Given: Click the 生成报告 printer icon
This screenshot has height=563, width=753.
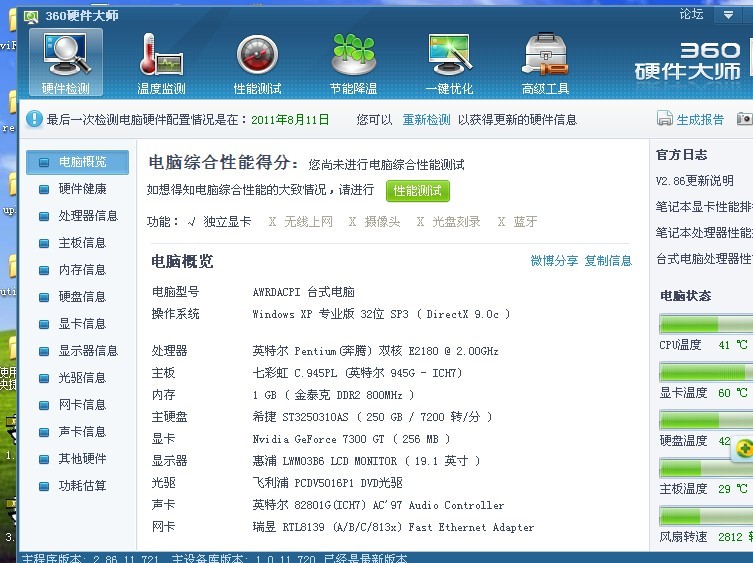Looking at the screenshot, I should (665, 118).
